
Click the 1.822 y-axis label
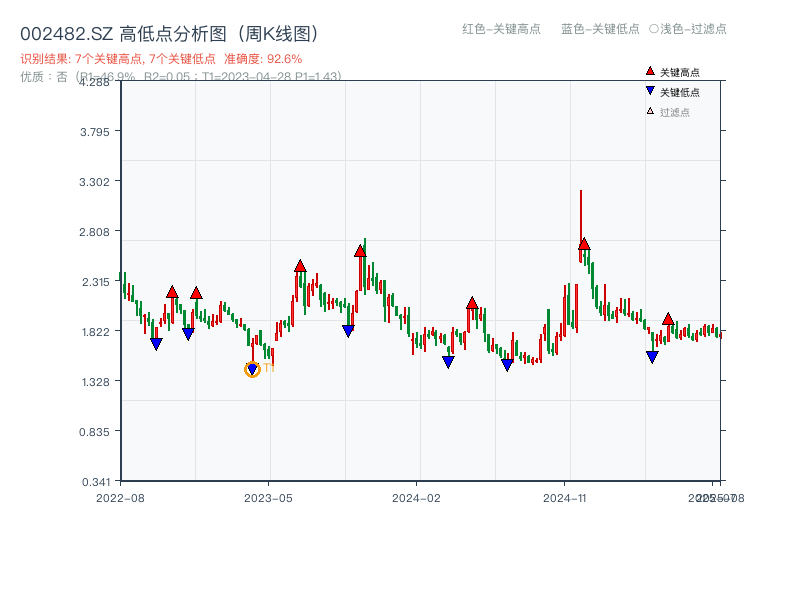(x=95, y=332)
